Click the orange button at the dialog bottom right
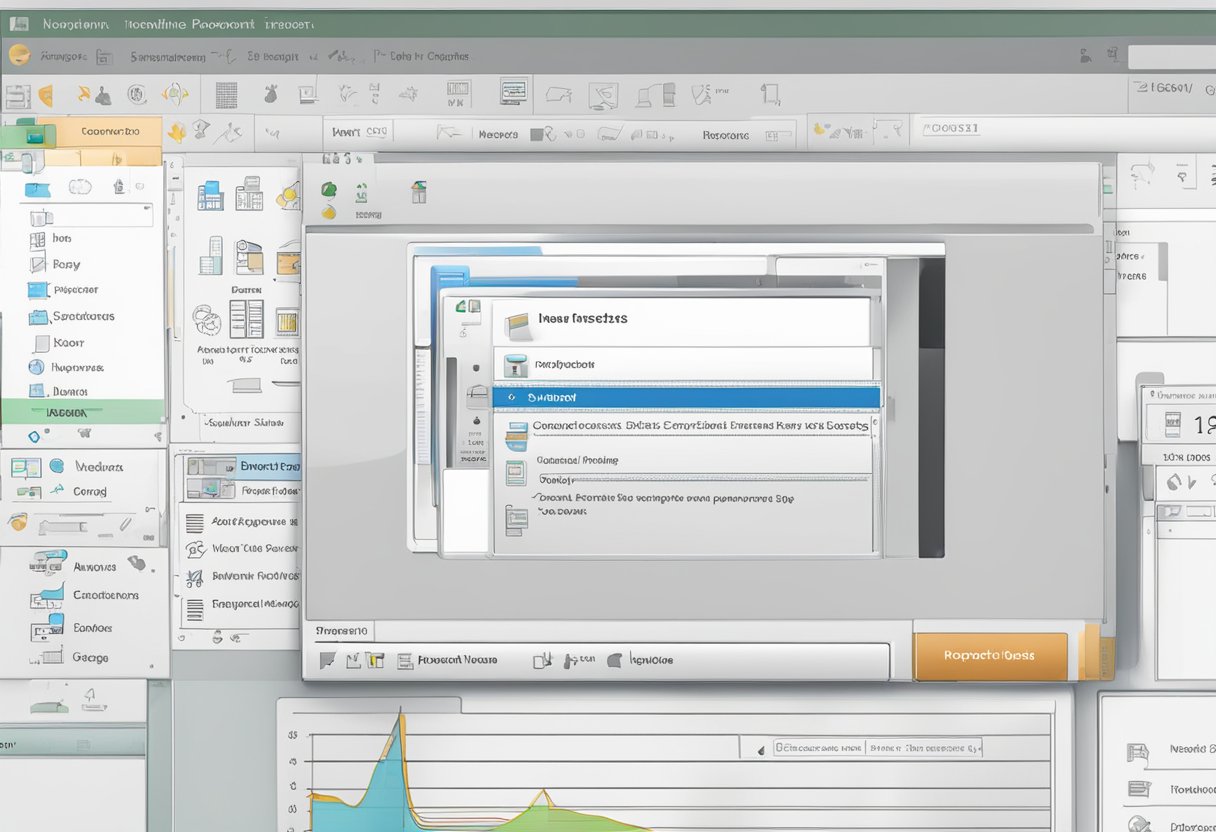Image resolution: width=1216 pixels, height=832 pixels. point(990,656)
